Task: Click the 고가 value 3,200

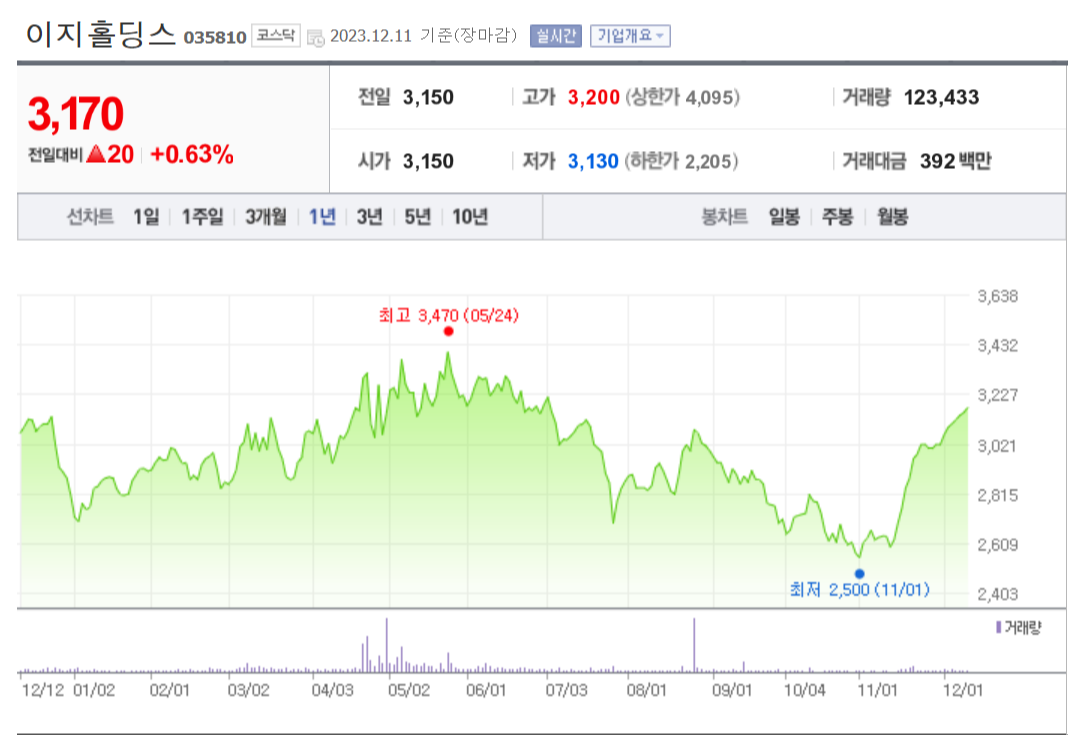Action: point(593,97)
